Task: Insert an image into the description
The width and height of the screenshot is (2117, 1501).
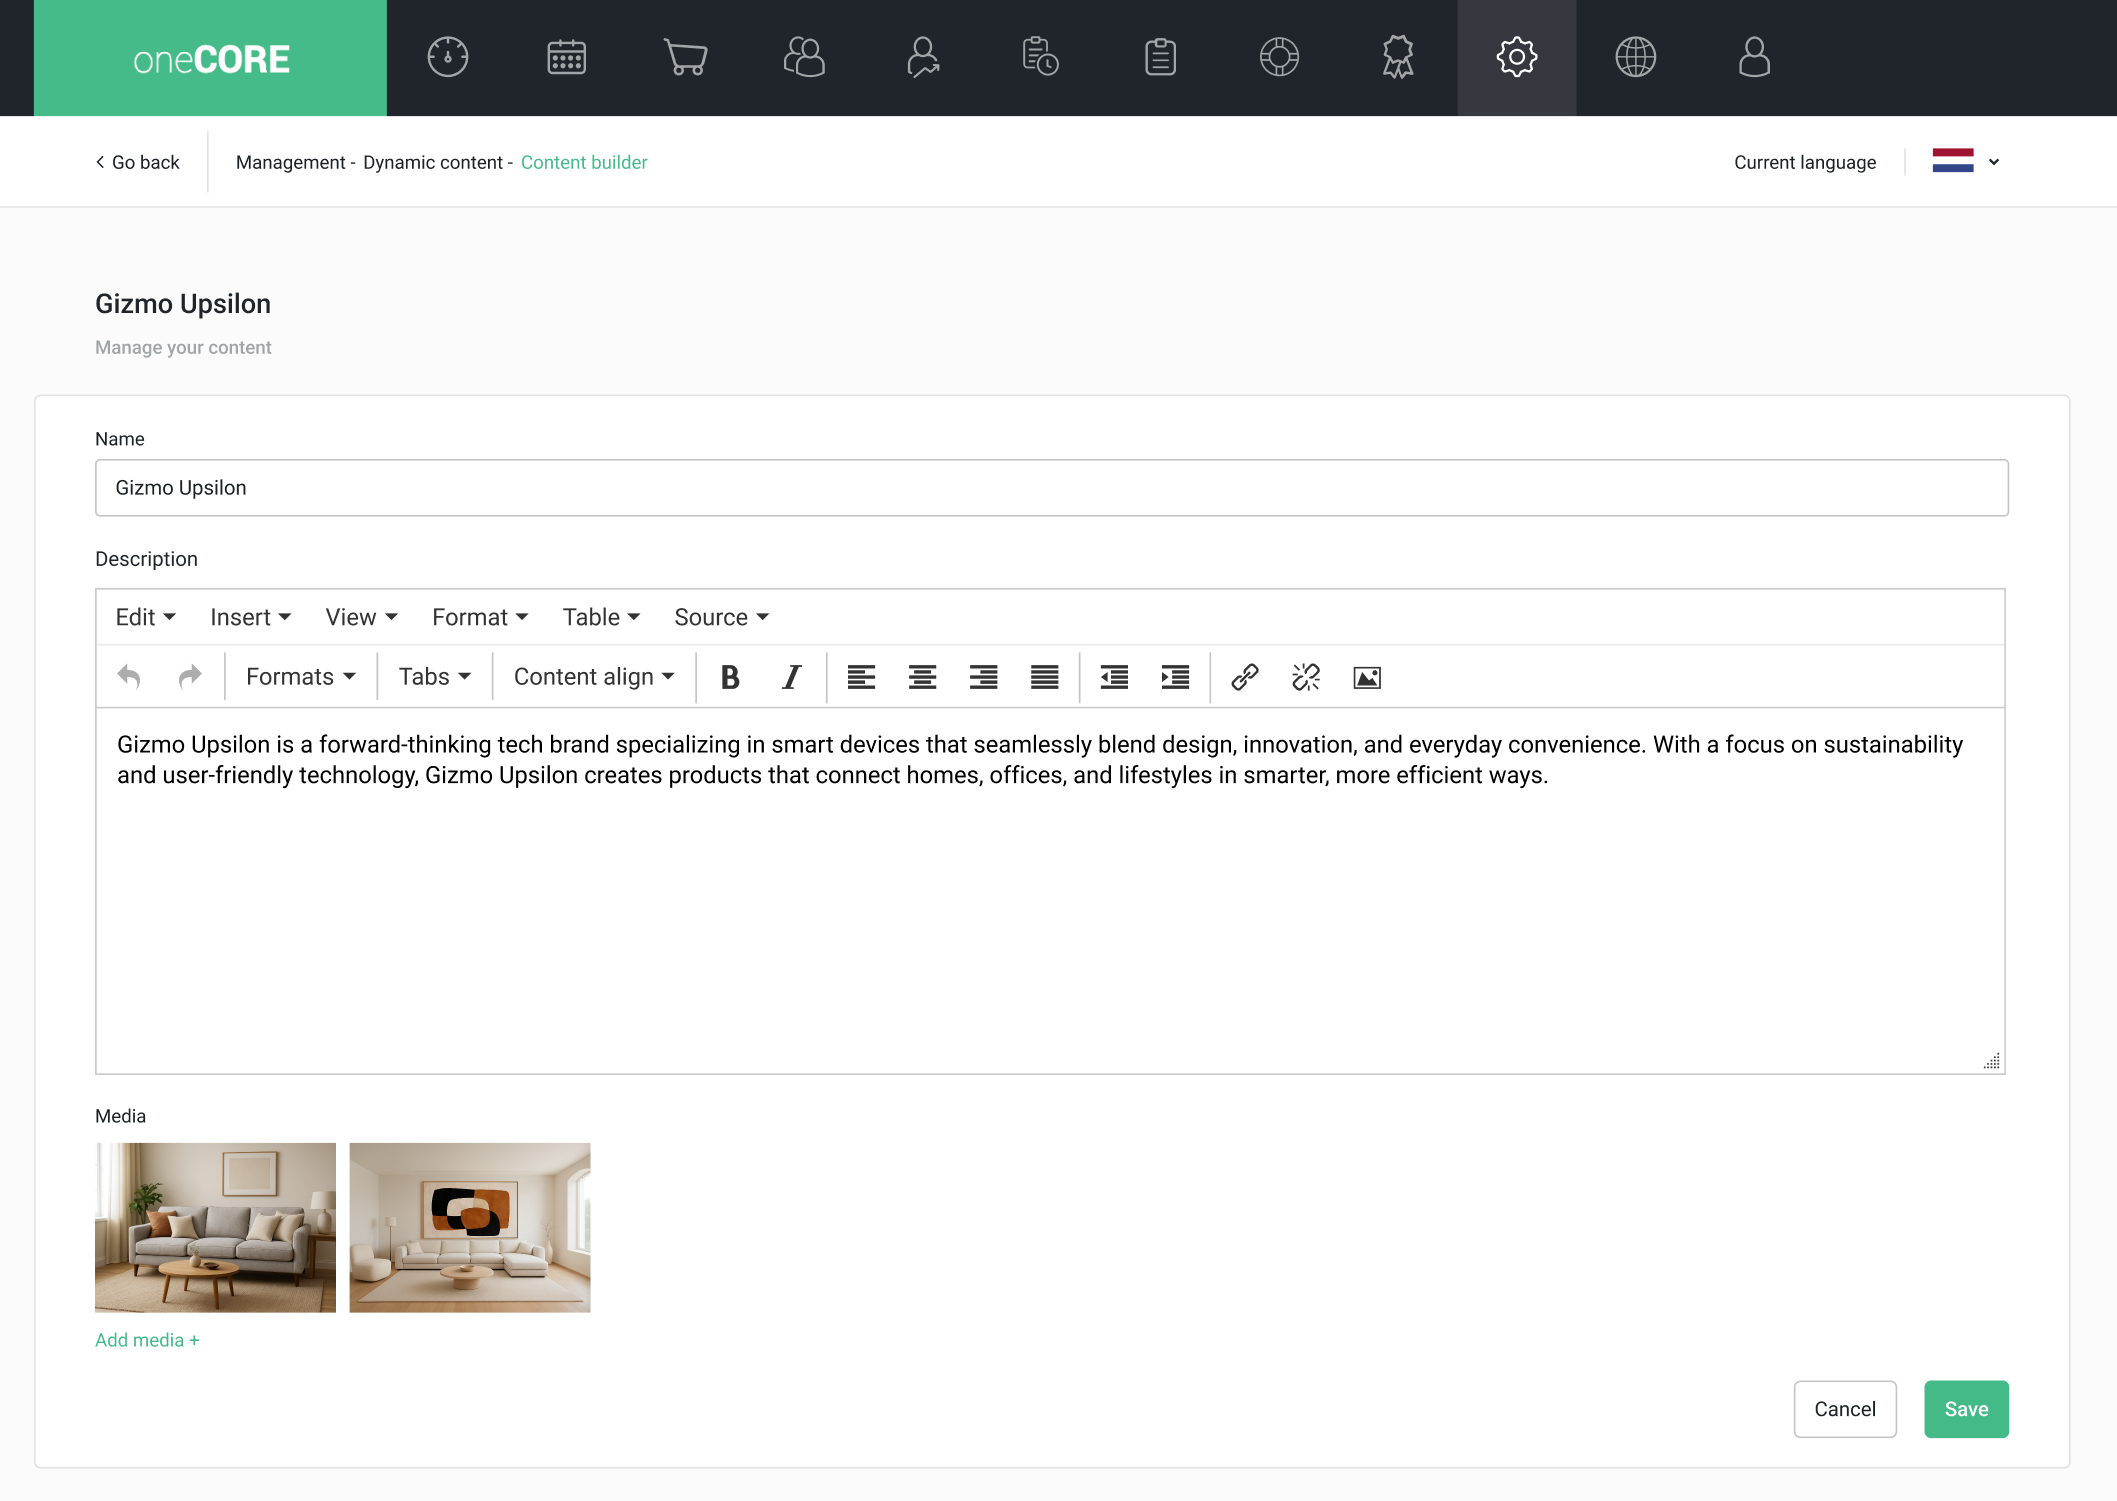Action: (1366, 676)
